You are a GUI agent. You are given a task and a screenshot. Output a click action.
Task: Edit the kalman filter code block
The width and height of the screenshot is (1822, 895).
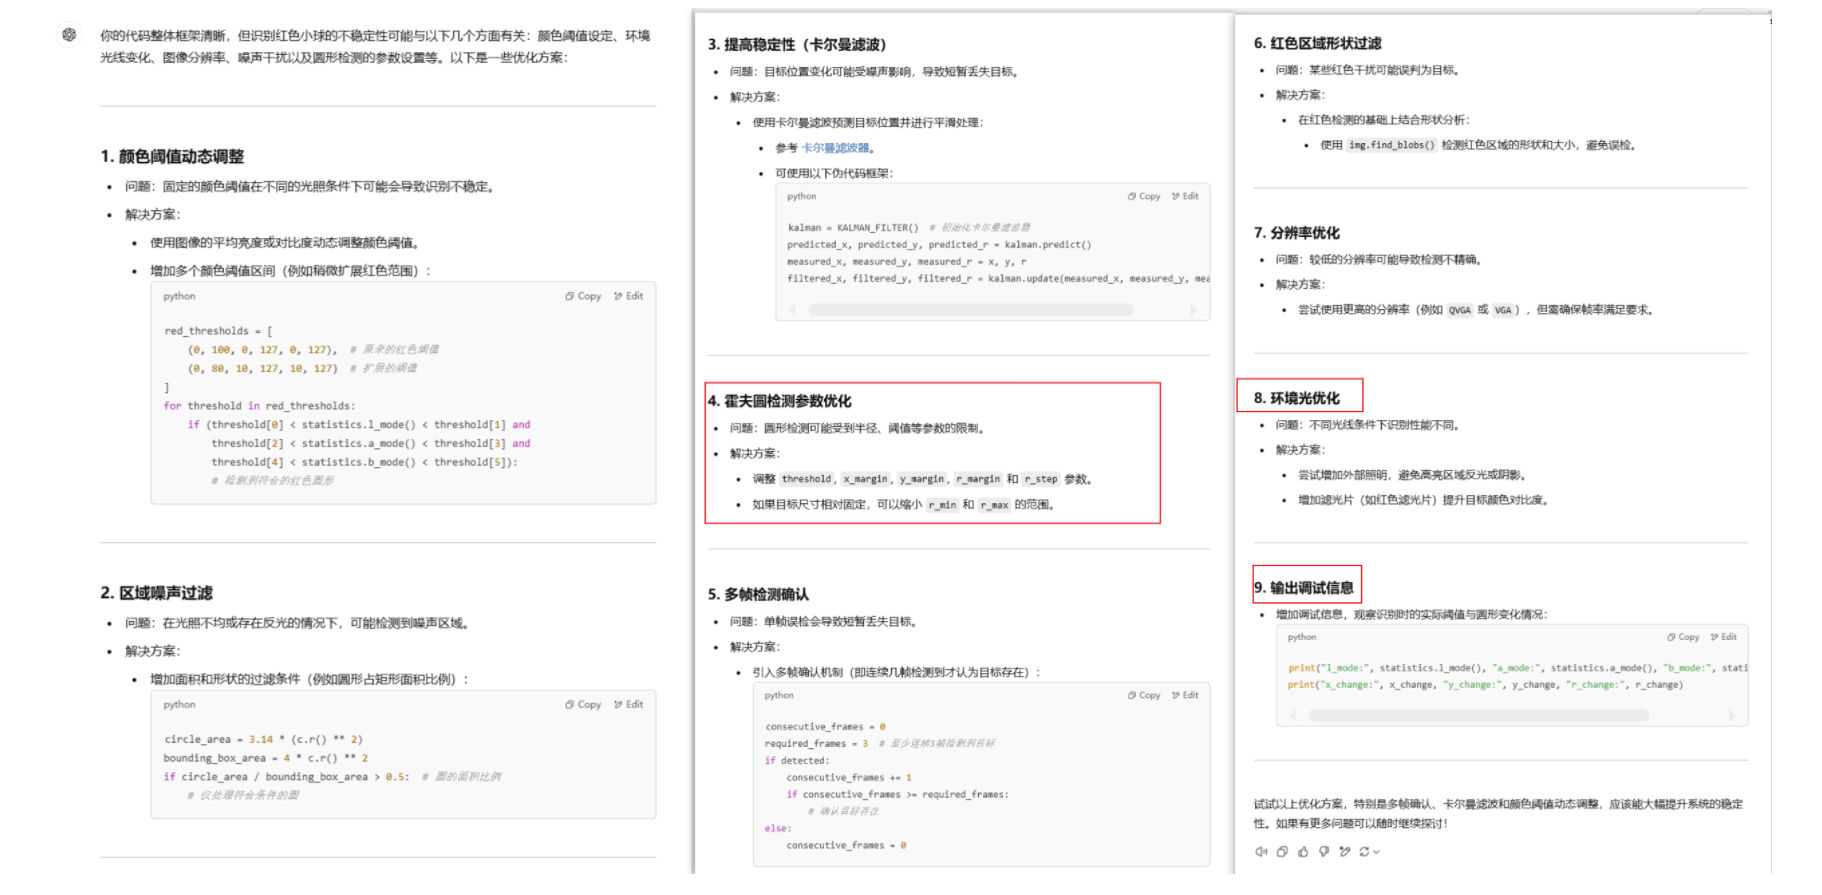click(x=1185, y=196)
